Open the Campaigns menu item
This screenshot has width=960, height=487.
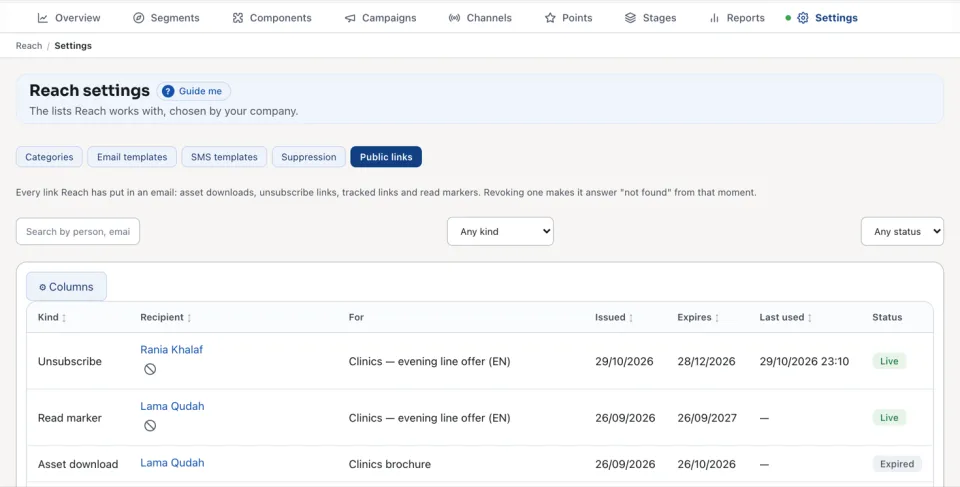[380, 18]
